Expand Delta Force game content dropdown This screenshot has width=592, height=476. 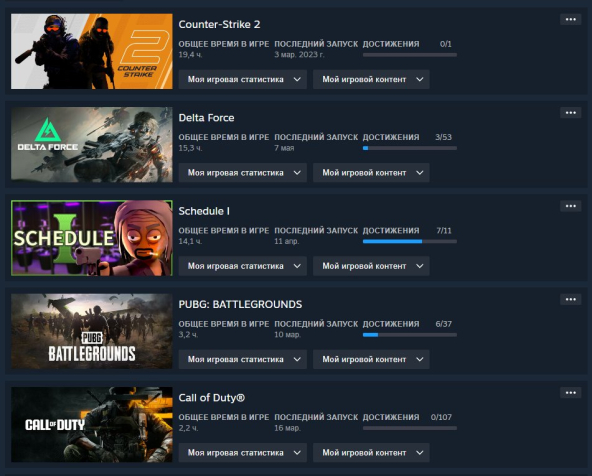click(x=371, y=173)
